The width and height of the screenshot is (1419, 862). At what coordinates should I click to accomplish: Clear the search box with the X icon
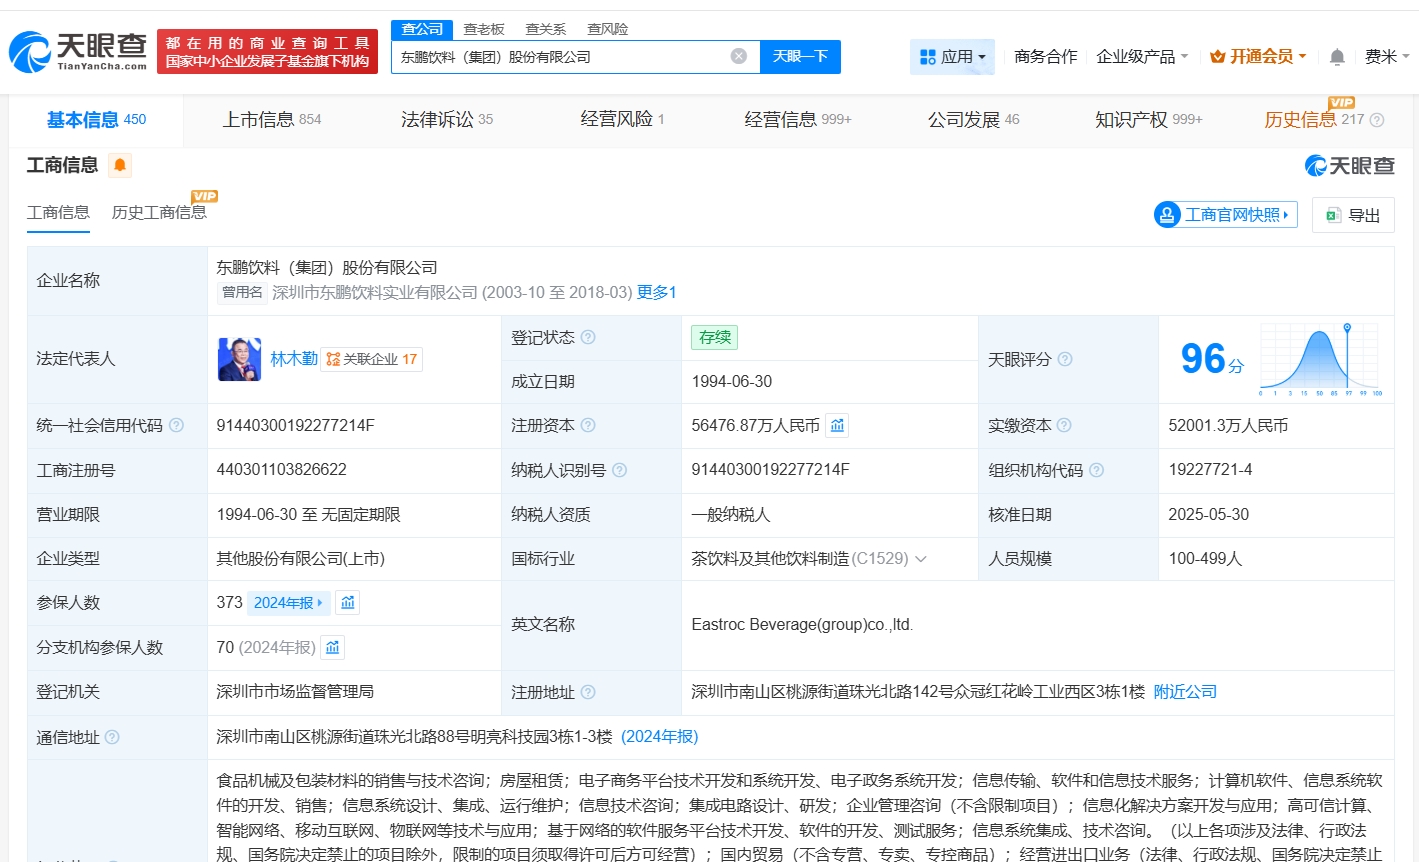(739, 56)
